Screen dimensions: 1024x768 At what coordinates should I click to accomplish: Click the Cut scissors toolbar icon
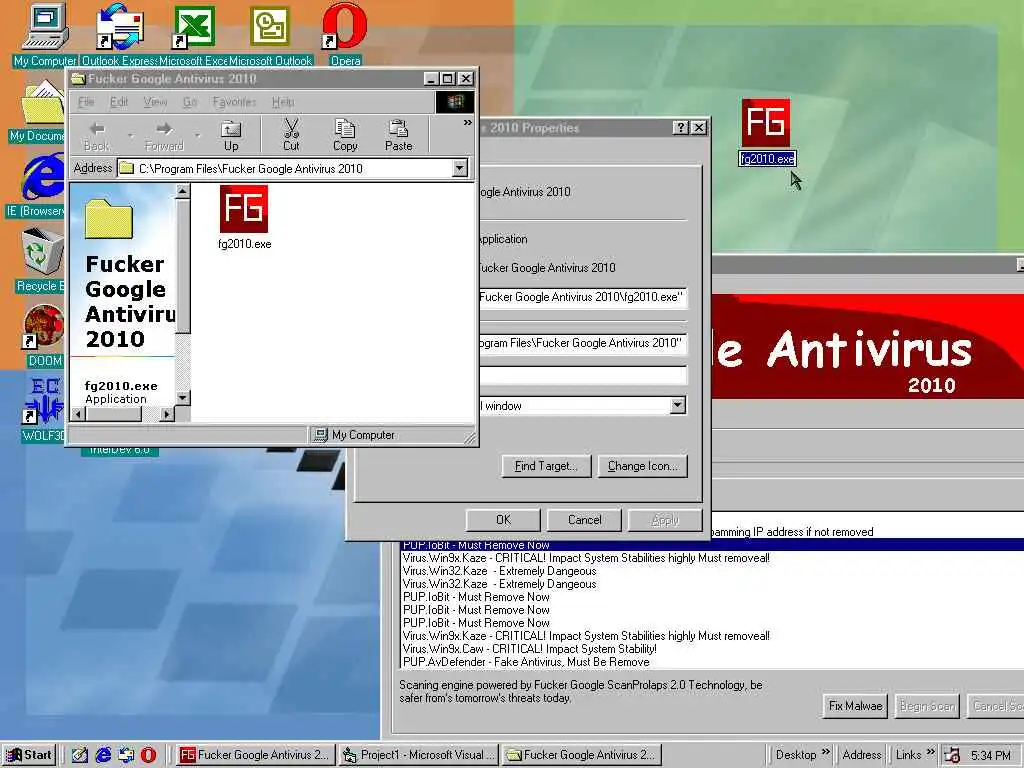coord(291,136)
